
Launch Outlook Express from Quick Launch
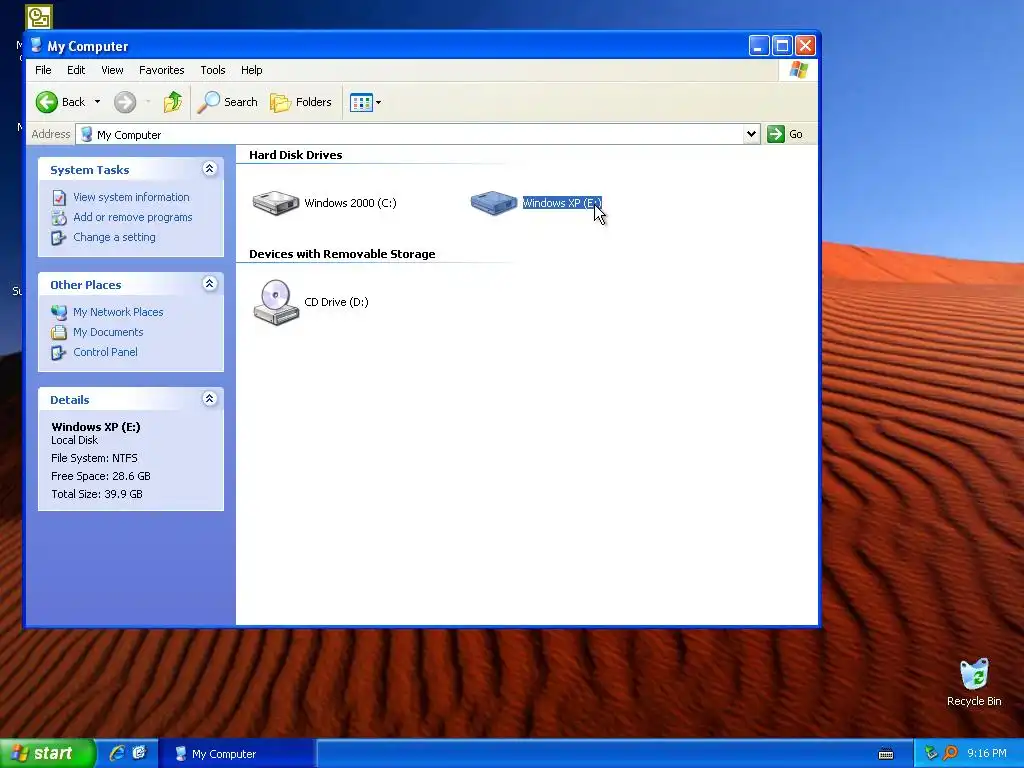click(x=139, y=753)
